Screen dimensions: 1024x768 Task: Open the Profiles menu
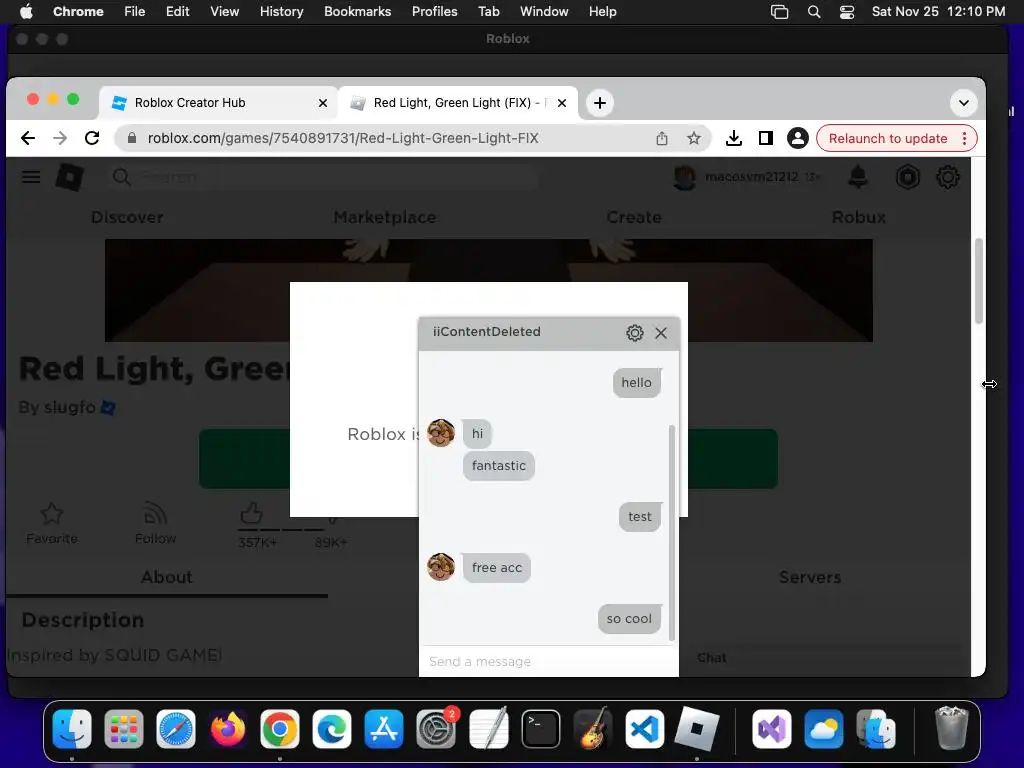434,12
